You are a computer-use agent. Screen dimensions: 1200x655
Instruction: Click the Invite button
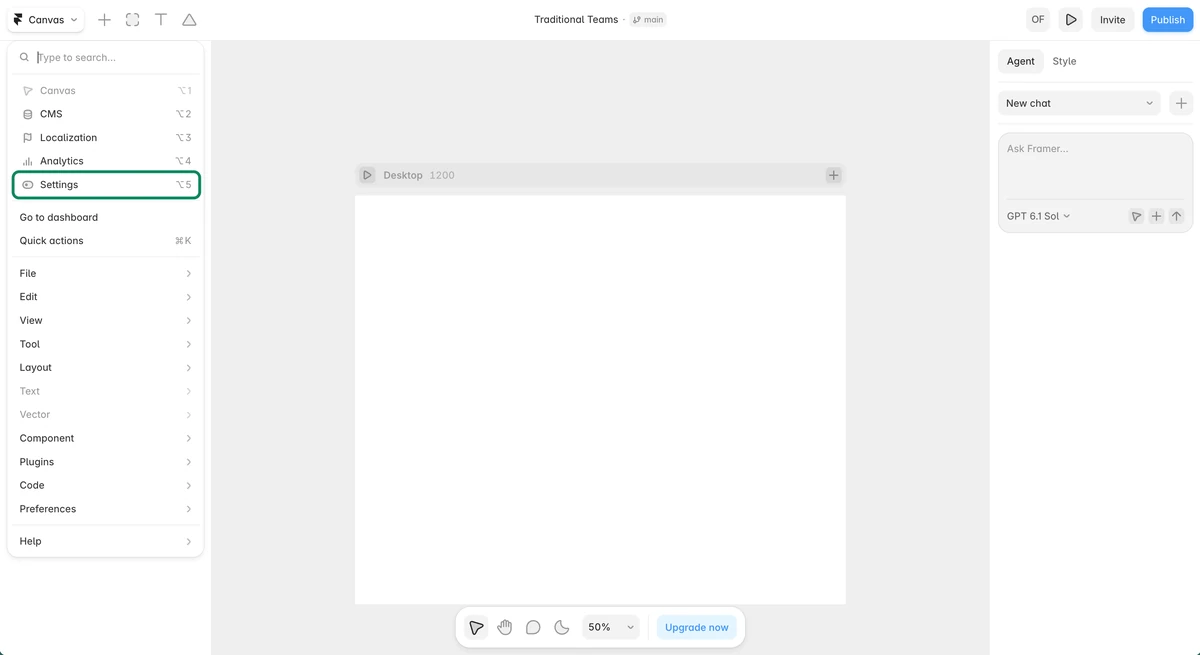coord(1113,20)
